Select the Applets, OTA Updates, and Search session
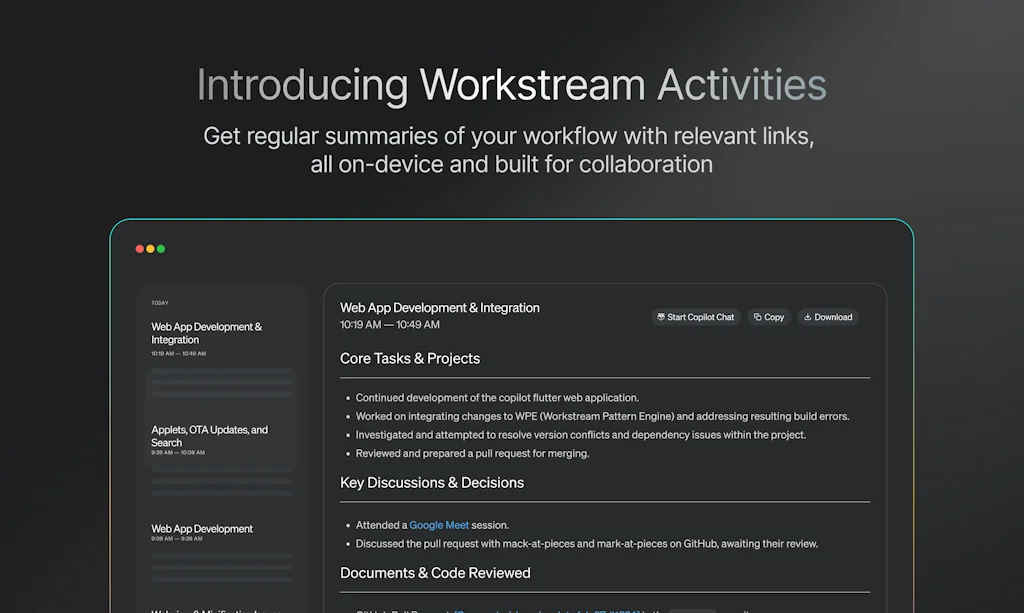The height and width of the screenshot is (613, 1024). point(210,436)
